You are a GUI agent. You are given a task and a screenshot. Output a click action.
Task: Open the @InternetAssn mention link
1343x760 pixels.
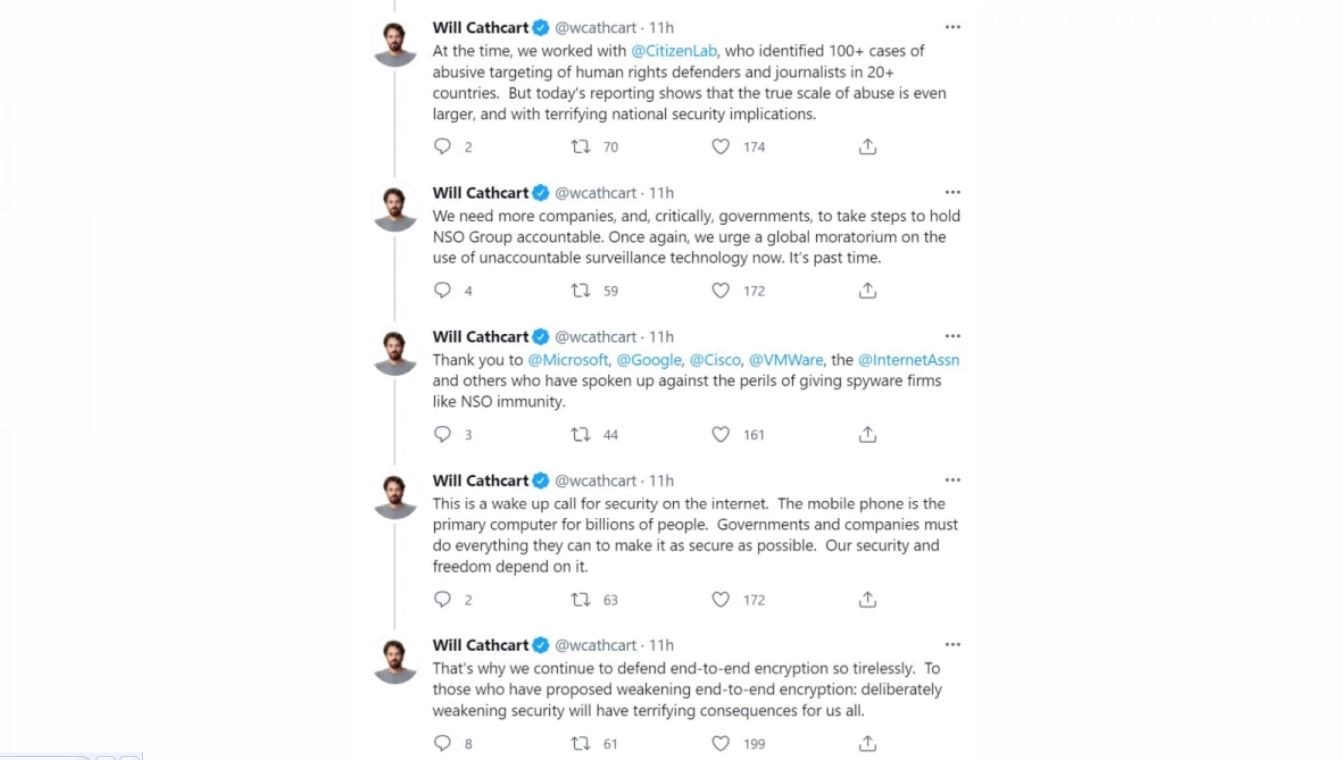[913, 360]
